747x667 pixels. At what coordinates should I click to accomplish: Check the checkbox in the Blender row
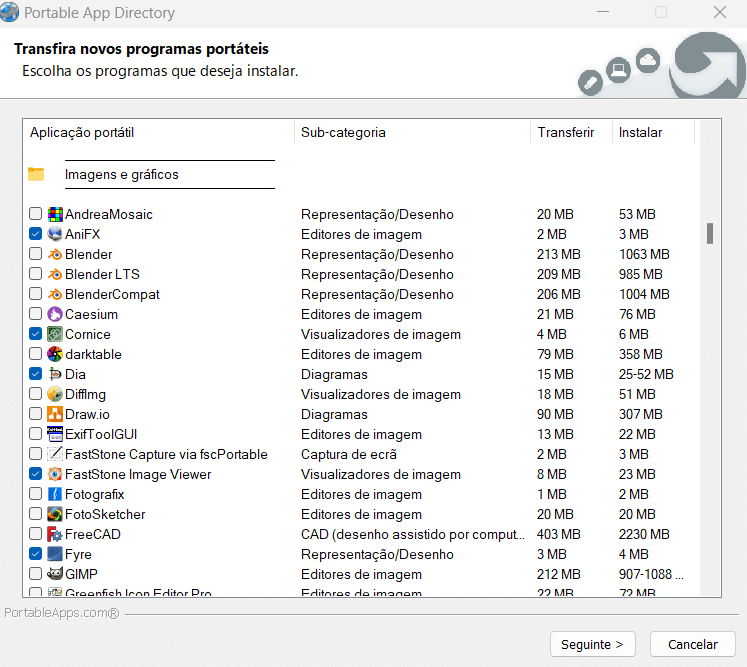[35, 253]
